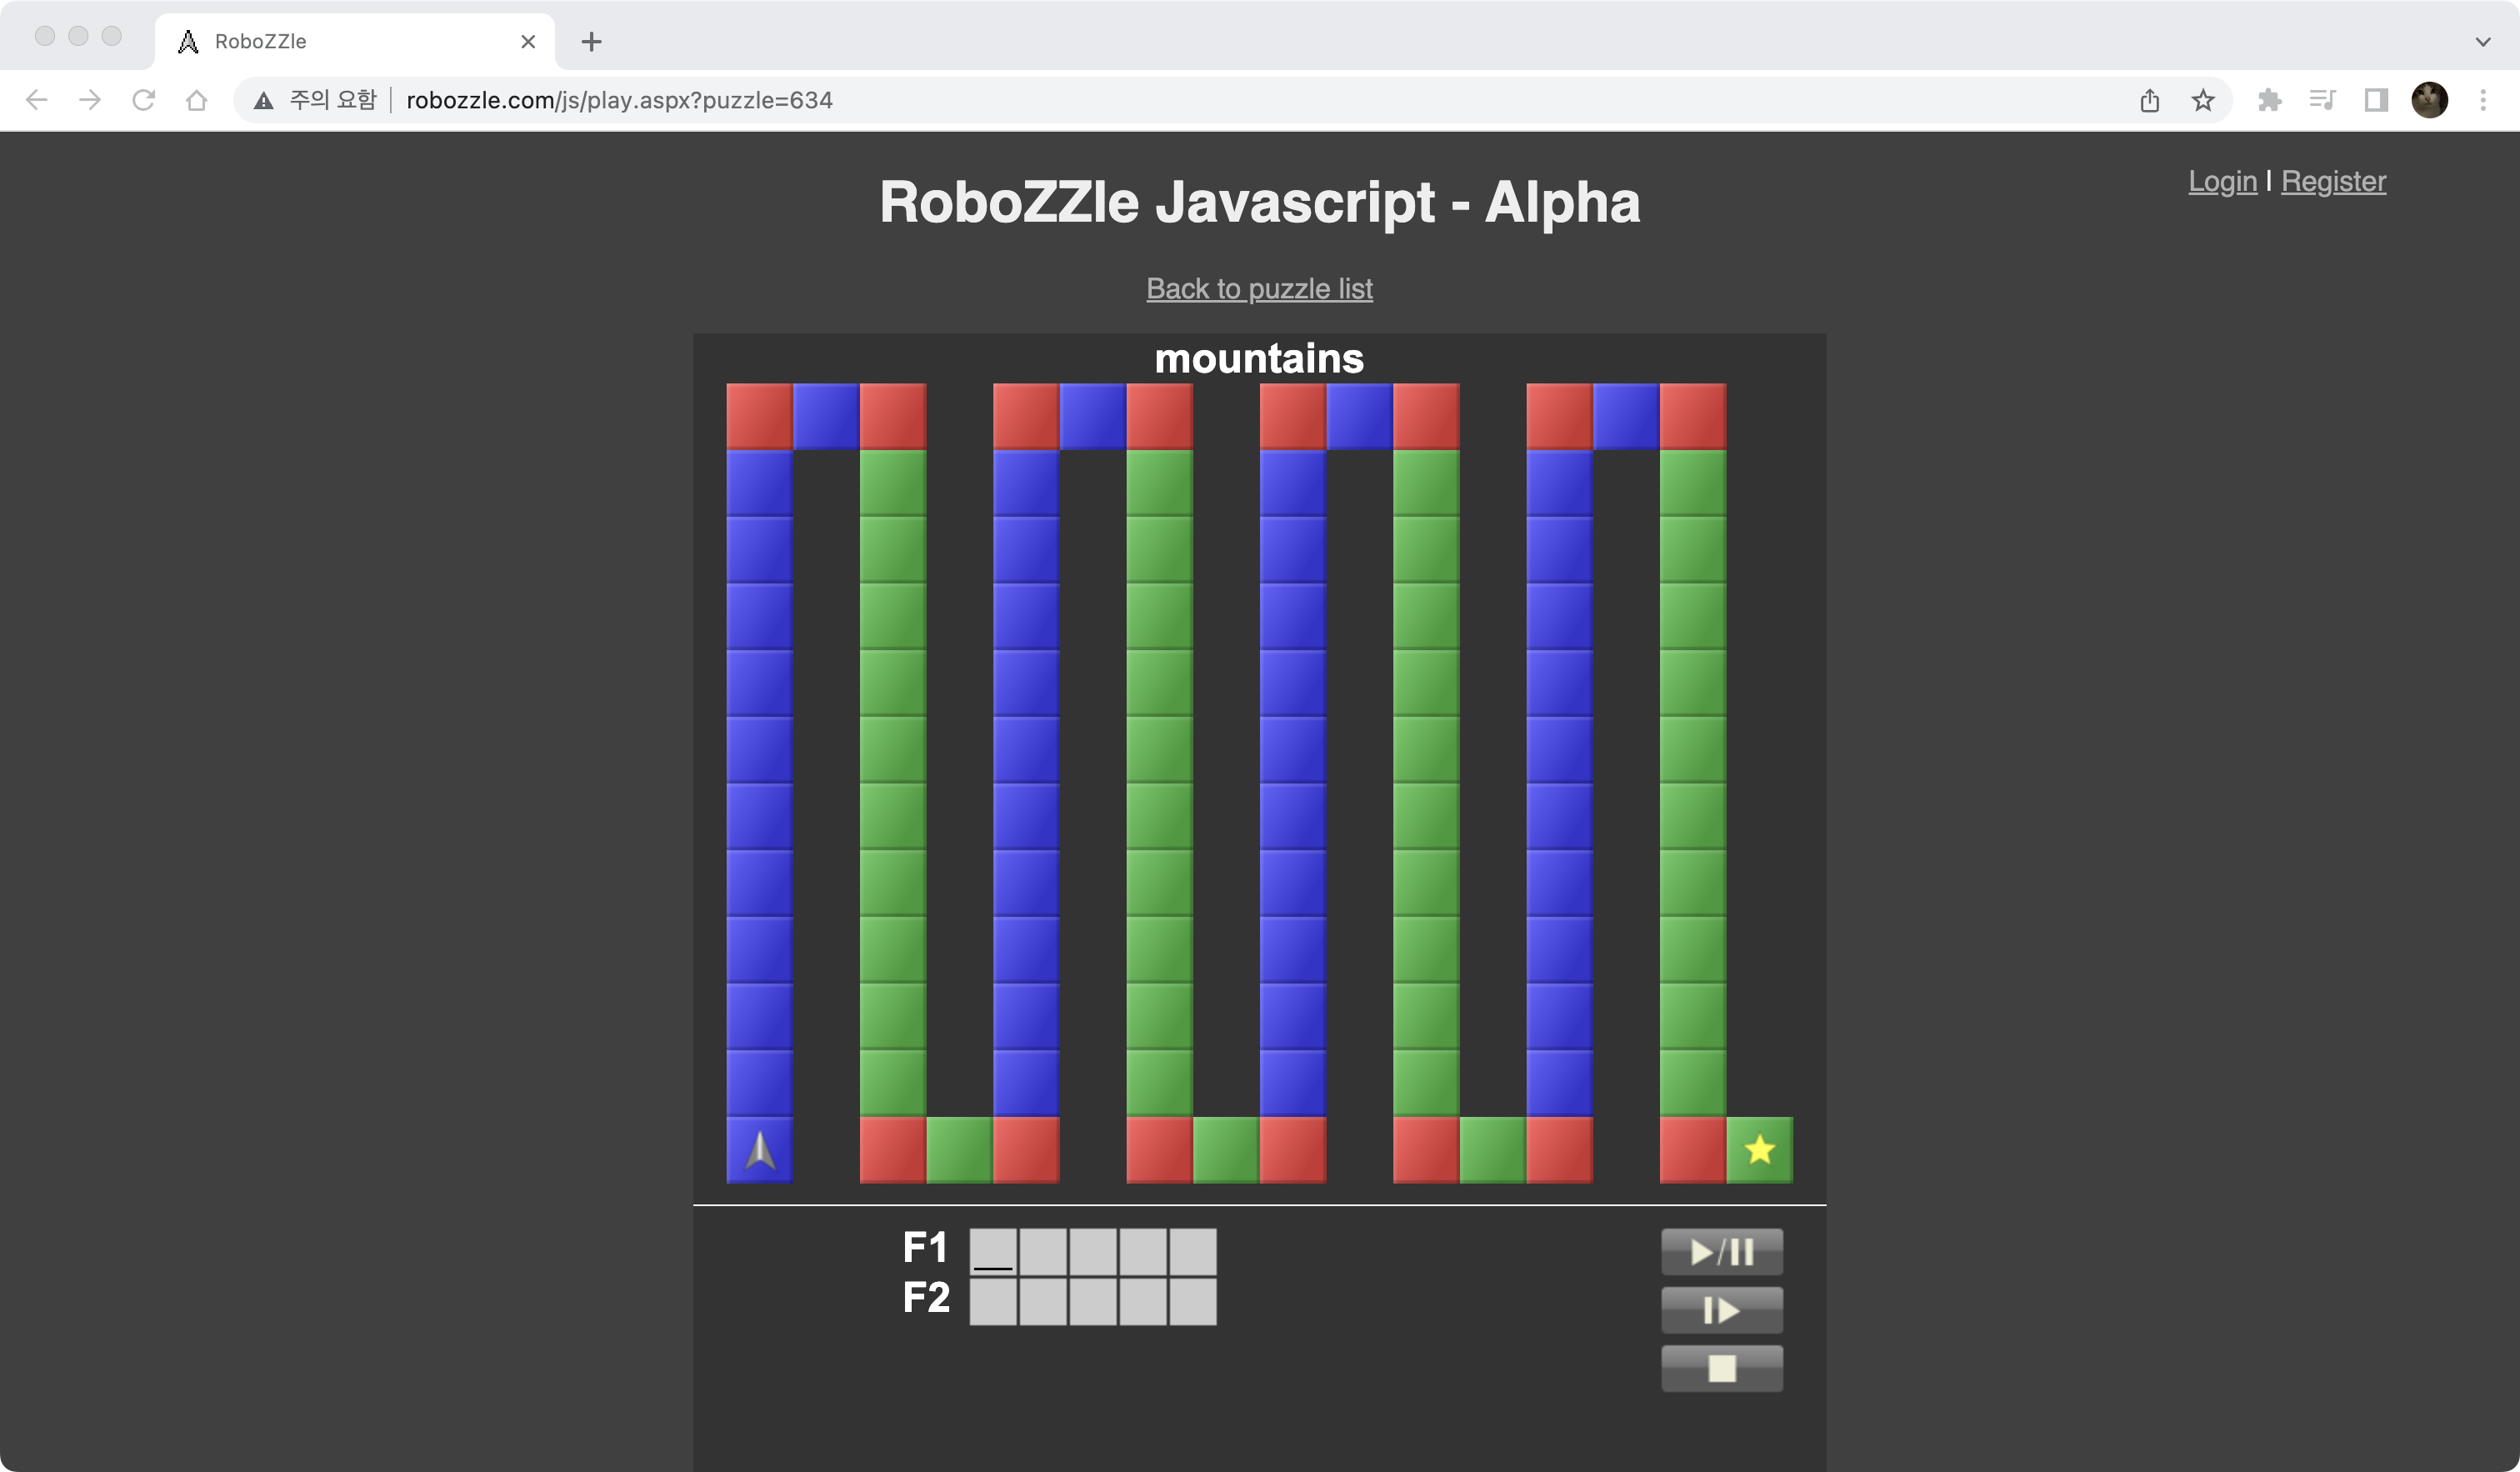Expand the tab search dropdown

click(2482, 41)
